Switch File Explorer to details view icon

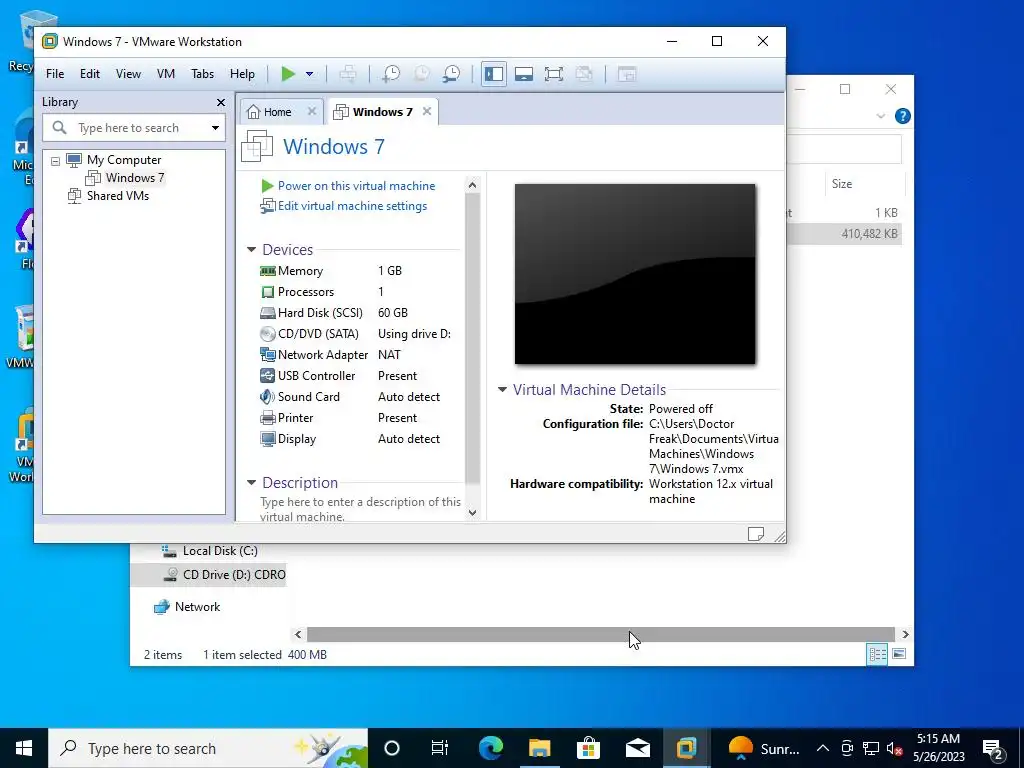877,654
